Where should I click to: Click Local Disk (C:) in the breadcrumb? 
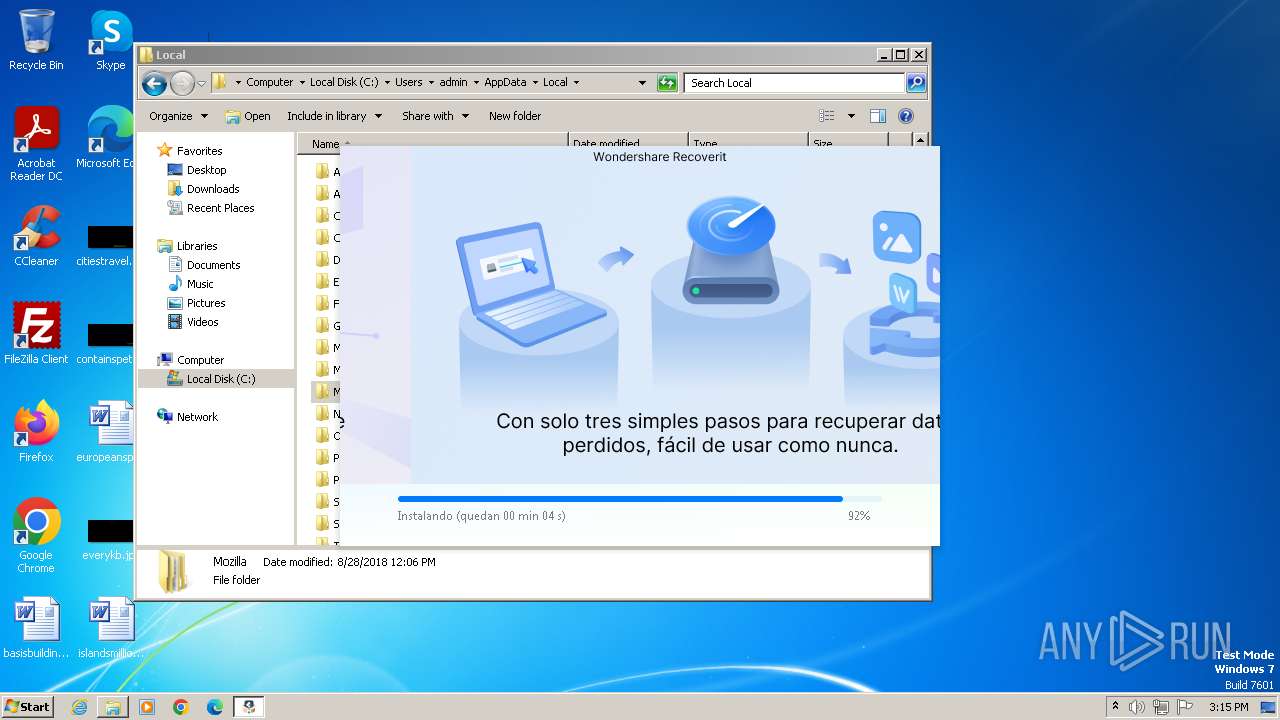click(x=344, y=83)
